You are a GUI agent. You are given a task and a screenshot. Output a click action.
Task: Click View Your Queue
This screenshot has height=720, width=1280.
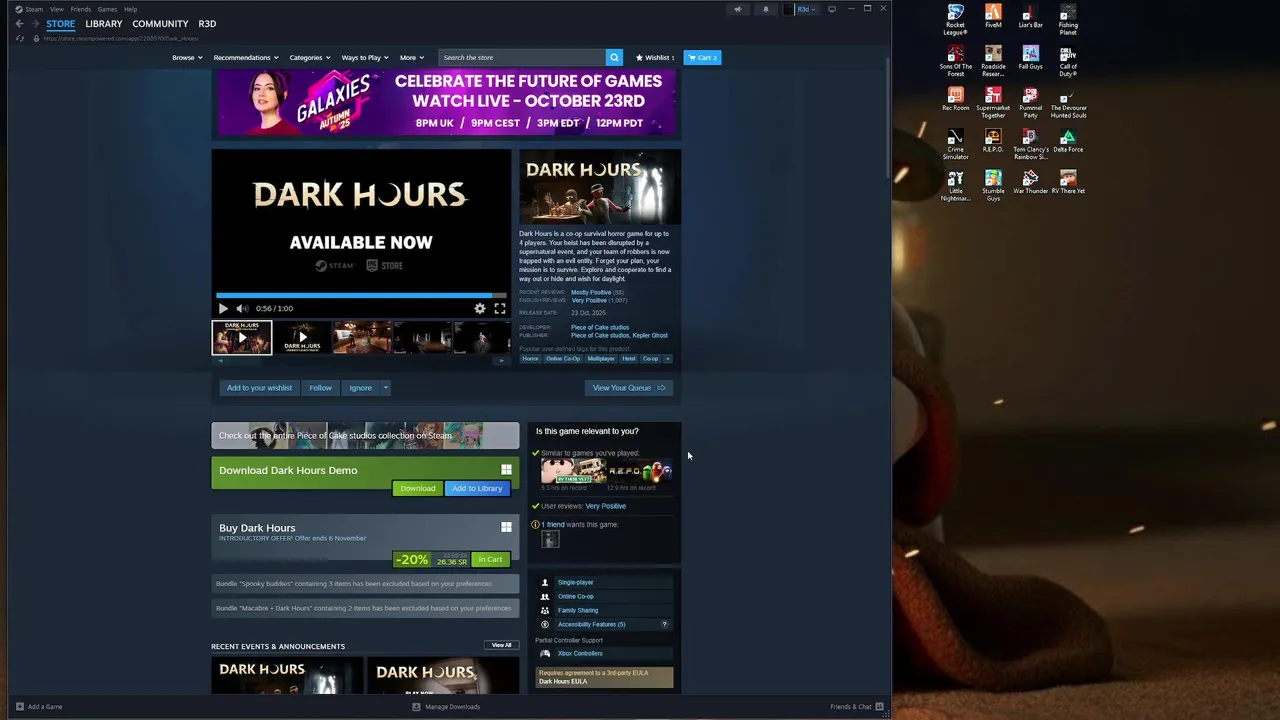click(x=629, y=388)
